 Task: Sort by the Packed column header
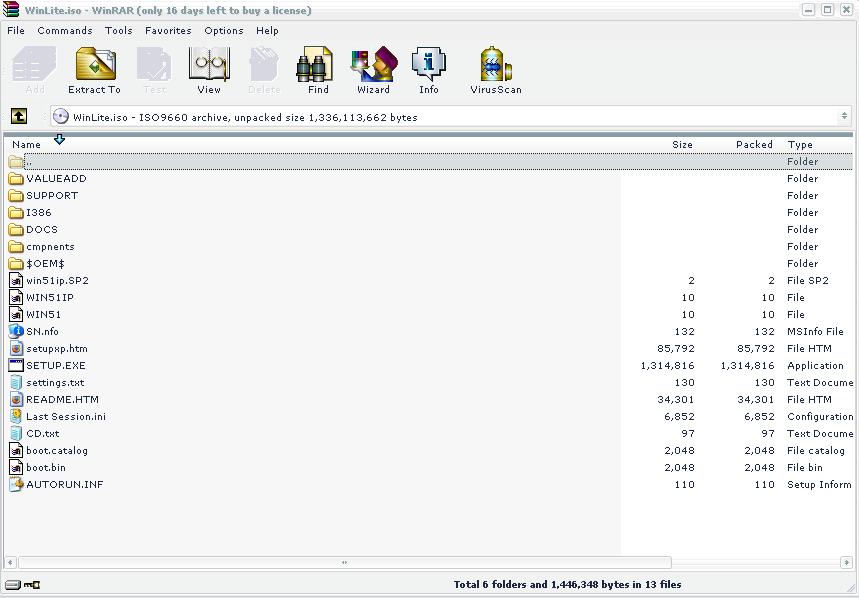coord(754,145)
